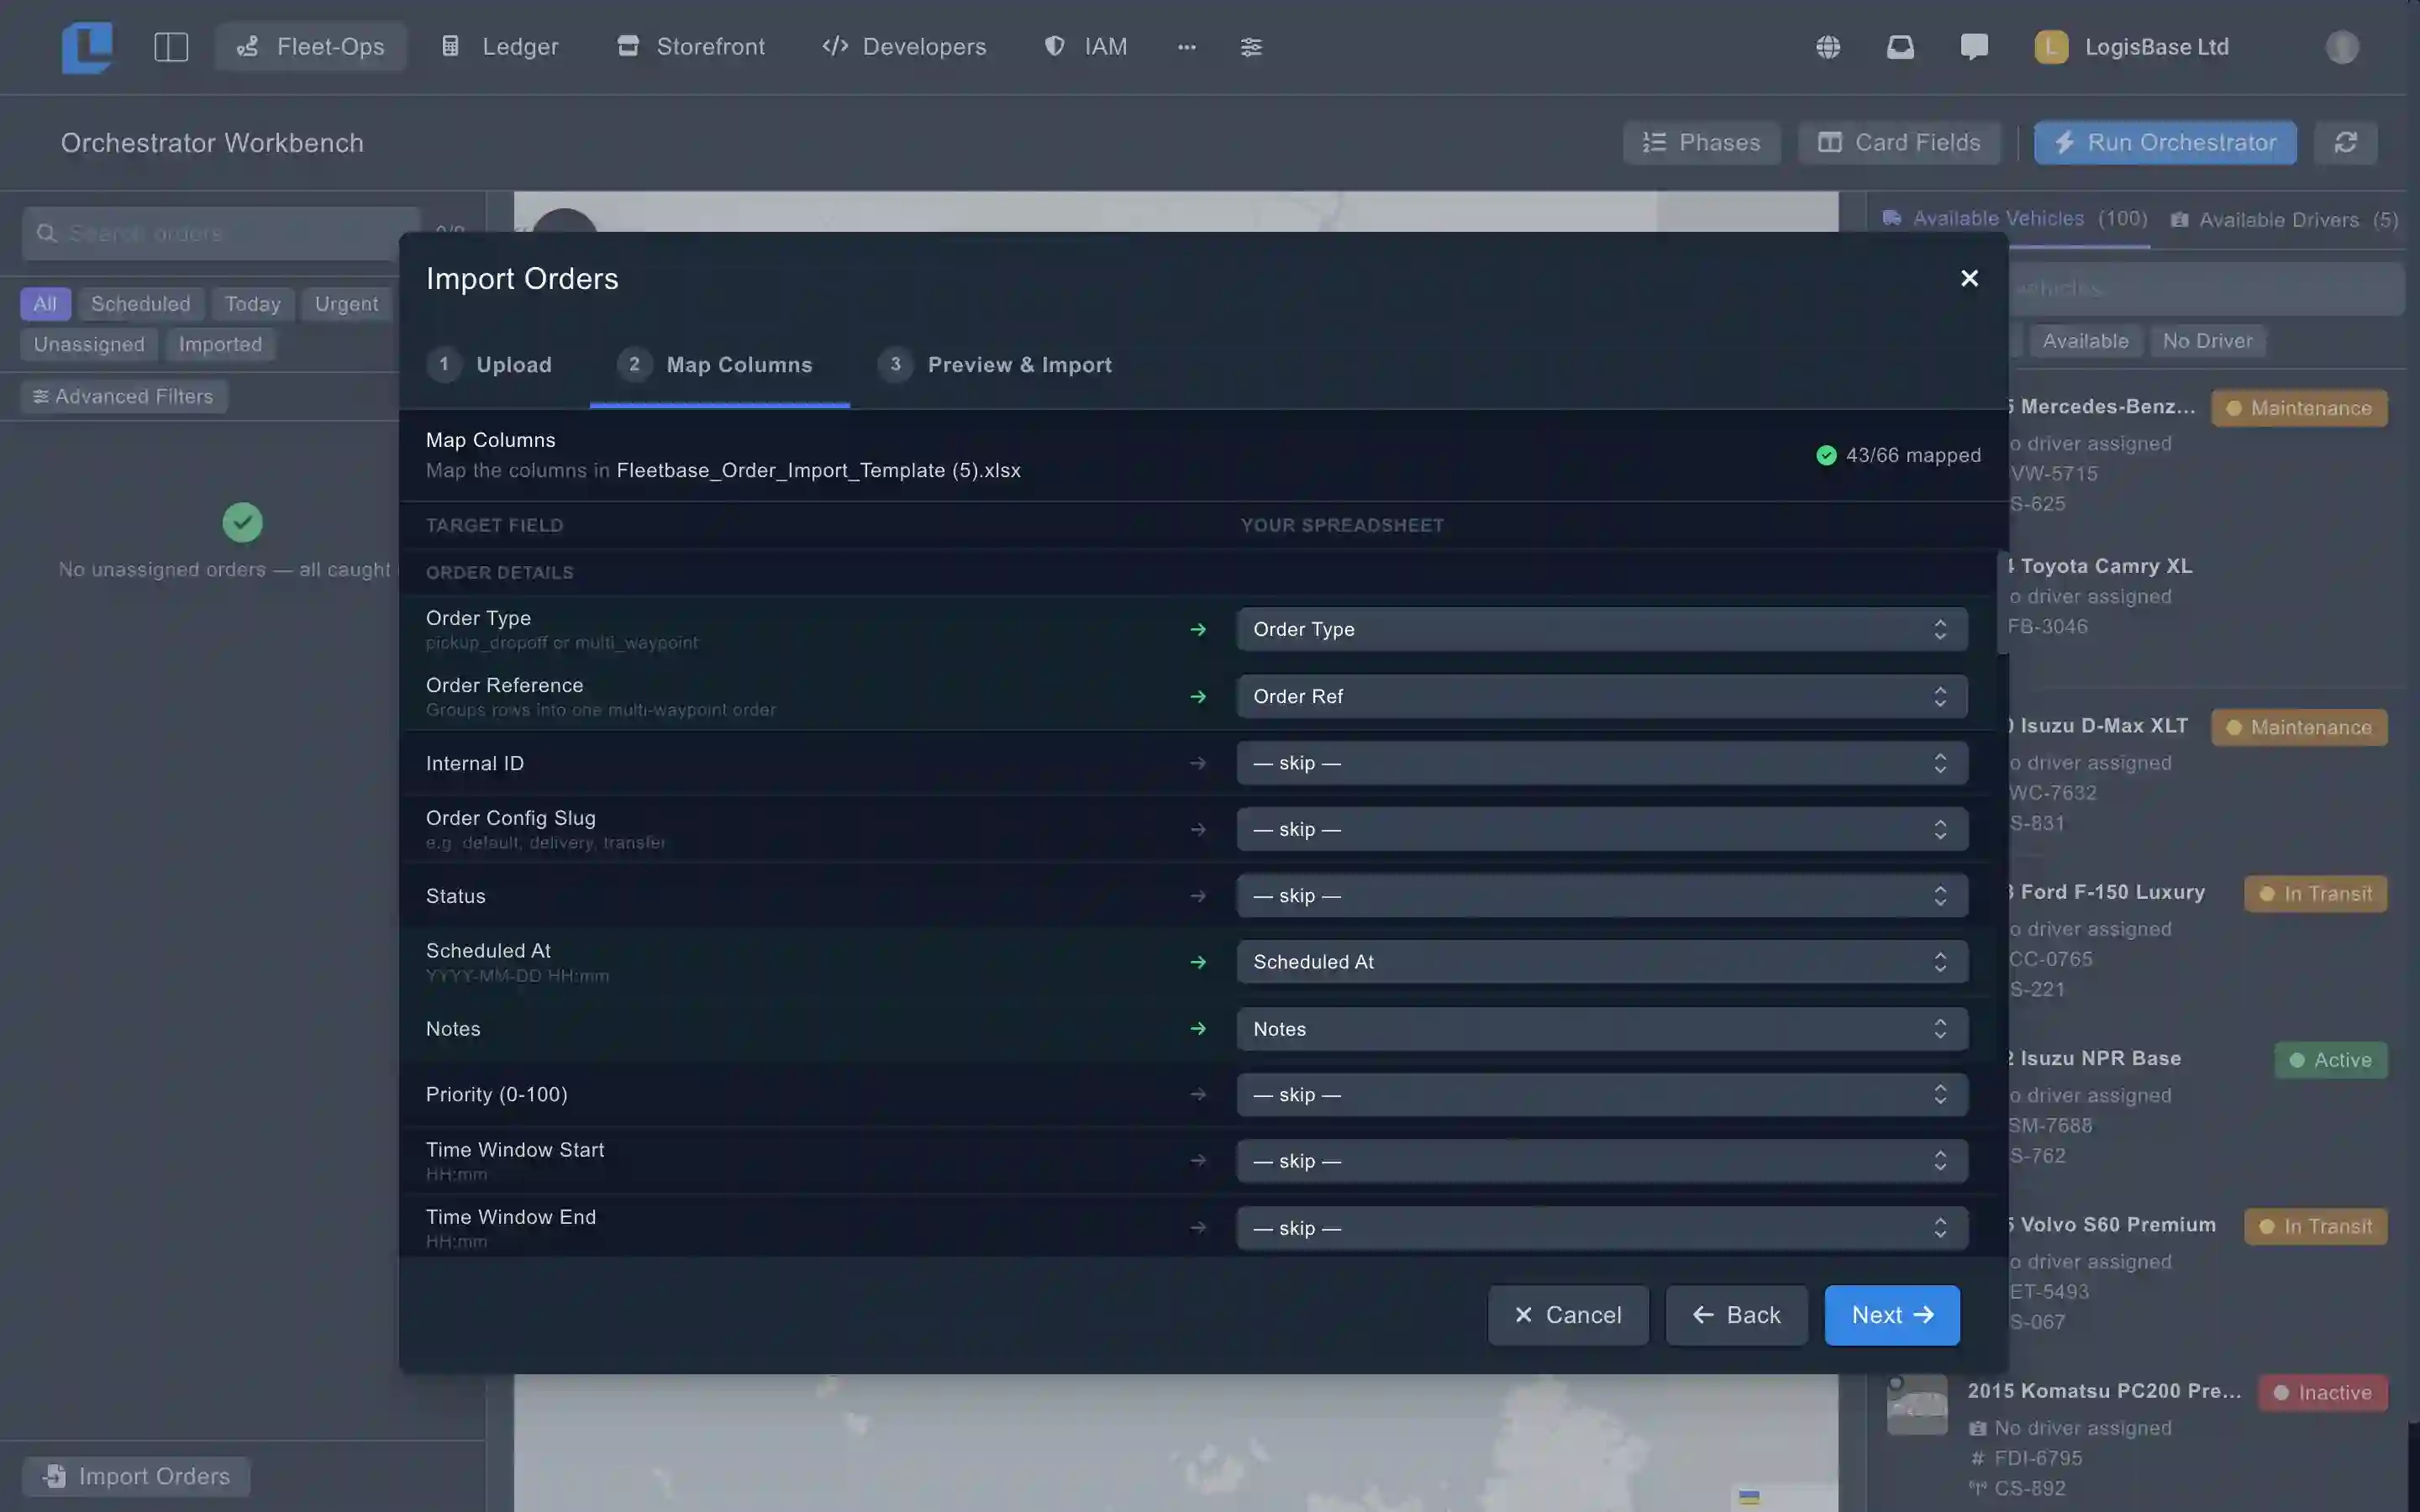Click green arrow for Order Type row

(x=1198, y=629)
